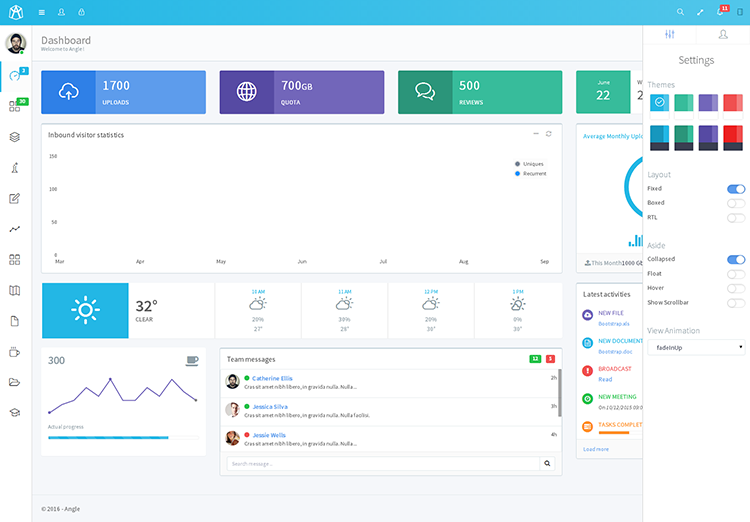Enable the Show Scrollbar switch
This screenshot has width=750, height=522.
tap(736, 303)
